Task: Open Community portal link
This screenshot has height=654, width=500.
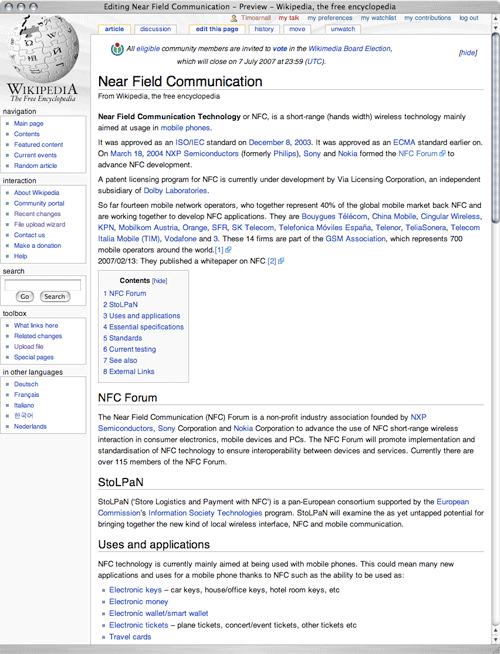Action: point(39,204)
